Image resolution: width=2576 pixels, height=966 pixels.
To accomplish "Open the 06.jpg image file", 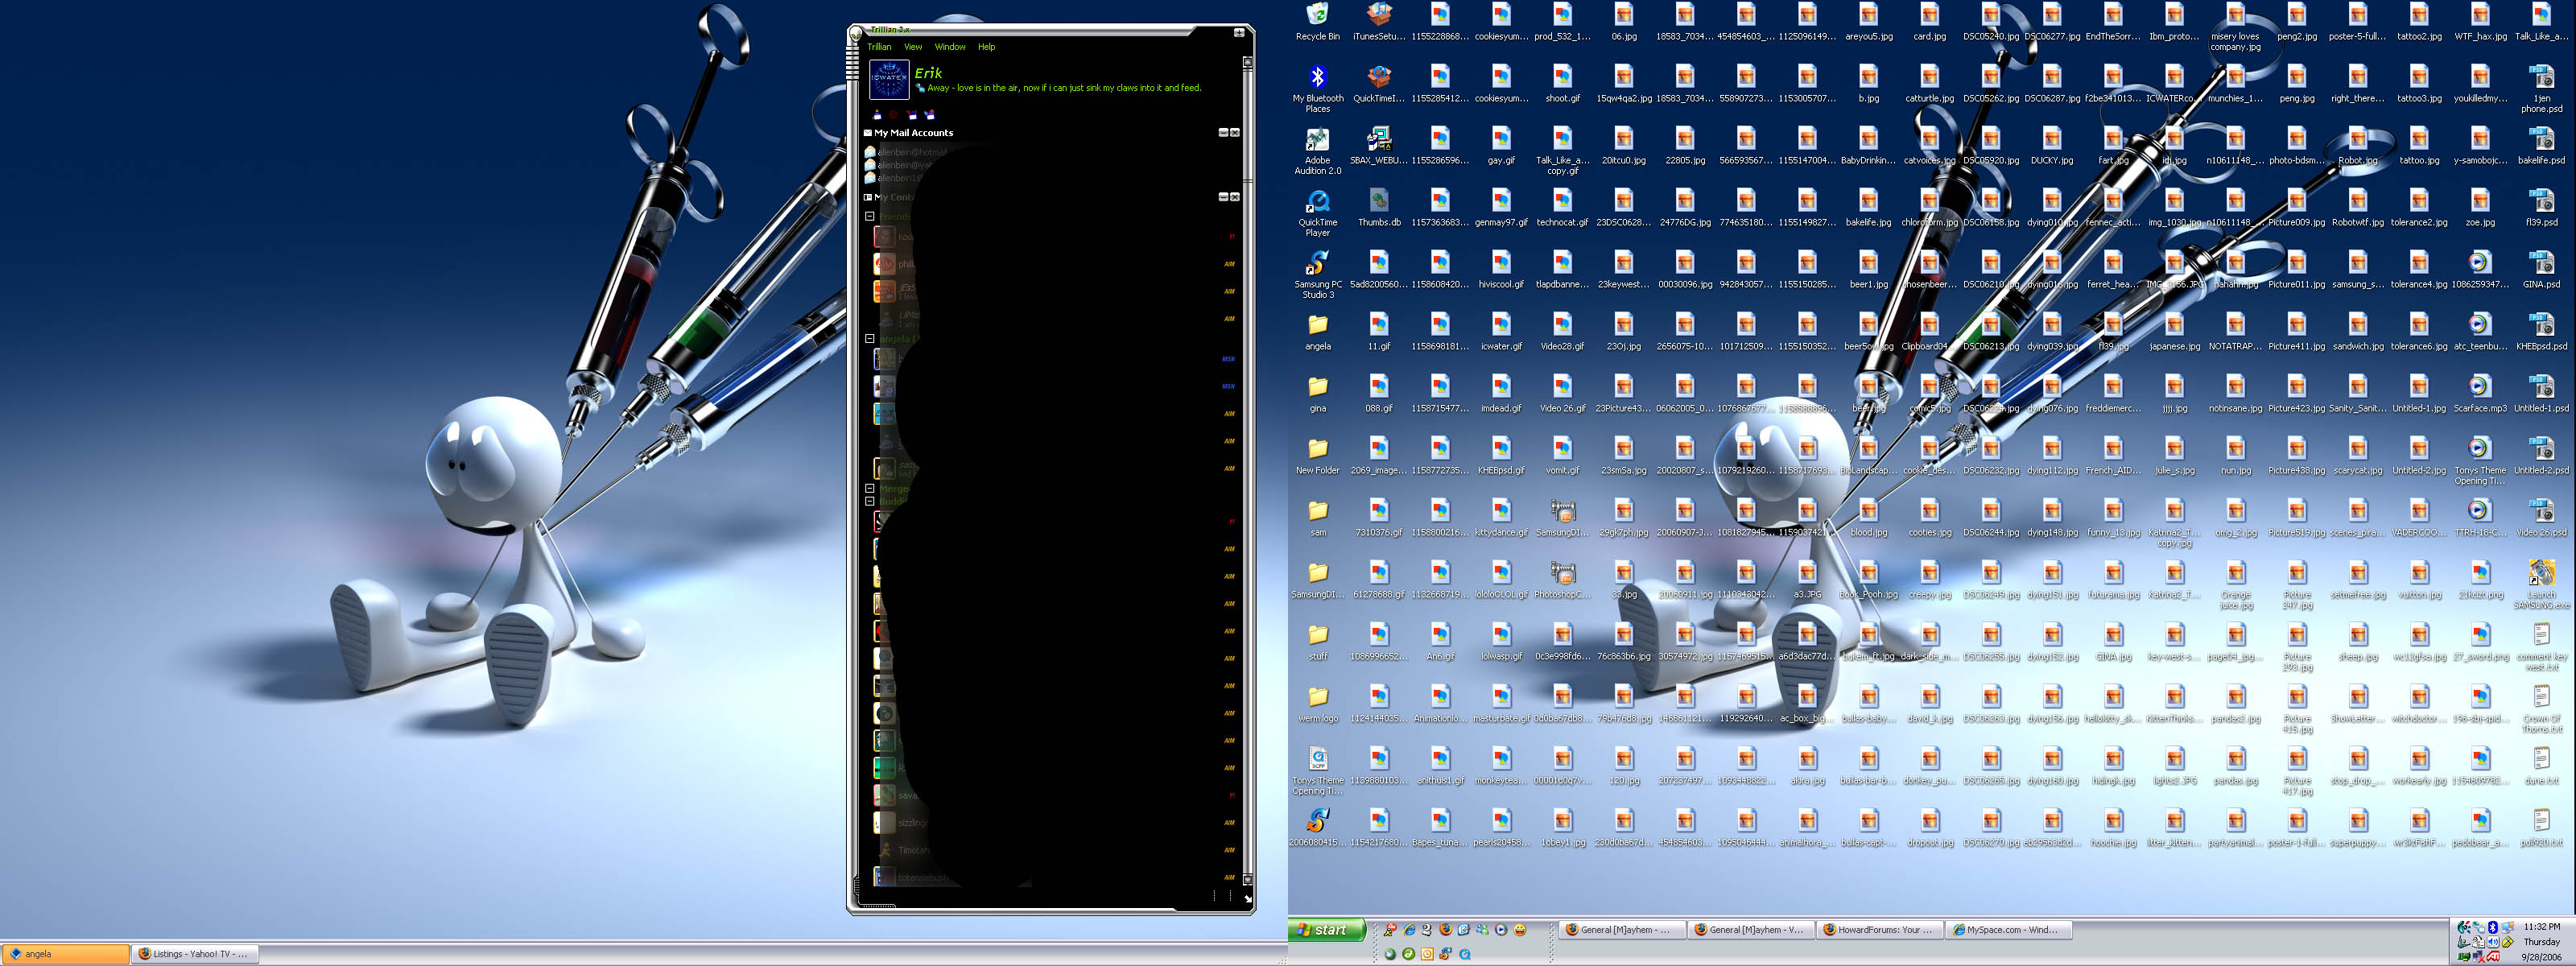I will pyautogui.click(x=1623, y=22).
